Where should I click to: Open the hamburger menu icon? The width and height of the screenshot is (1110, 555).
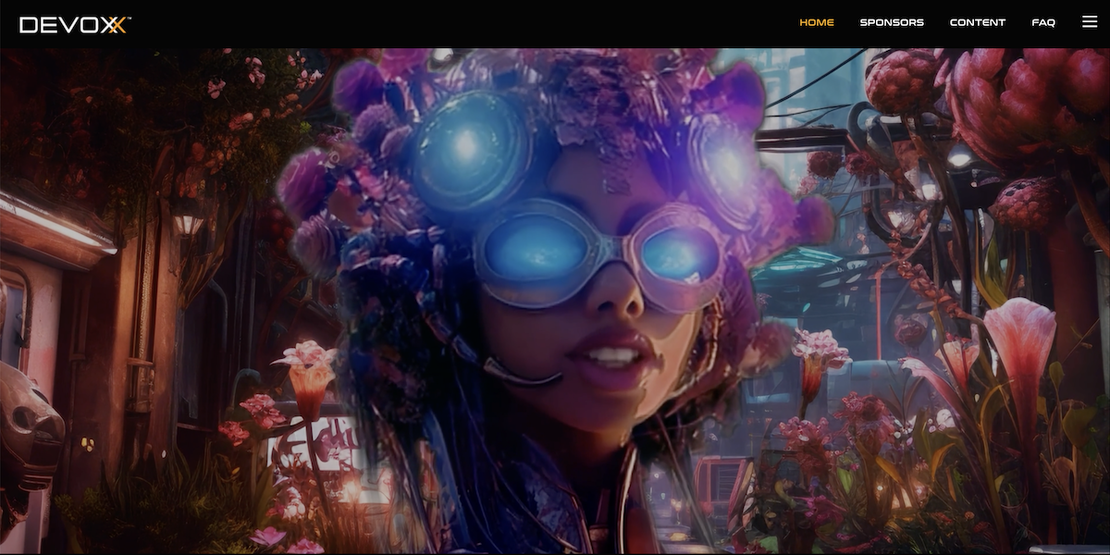coord(1089,22)
